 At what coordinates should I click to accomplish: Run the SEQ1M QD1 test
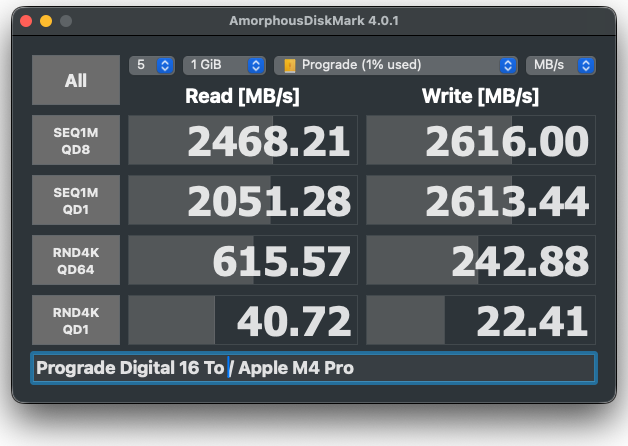(x=76, y=200)
